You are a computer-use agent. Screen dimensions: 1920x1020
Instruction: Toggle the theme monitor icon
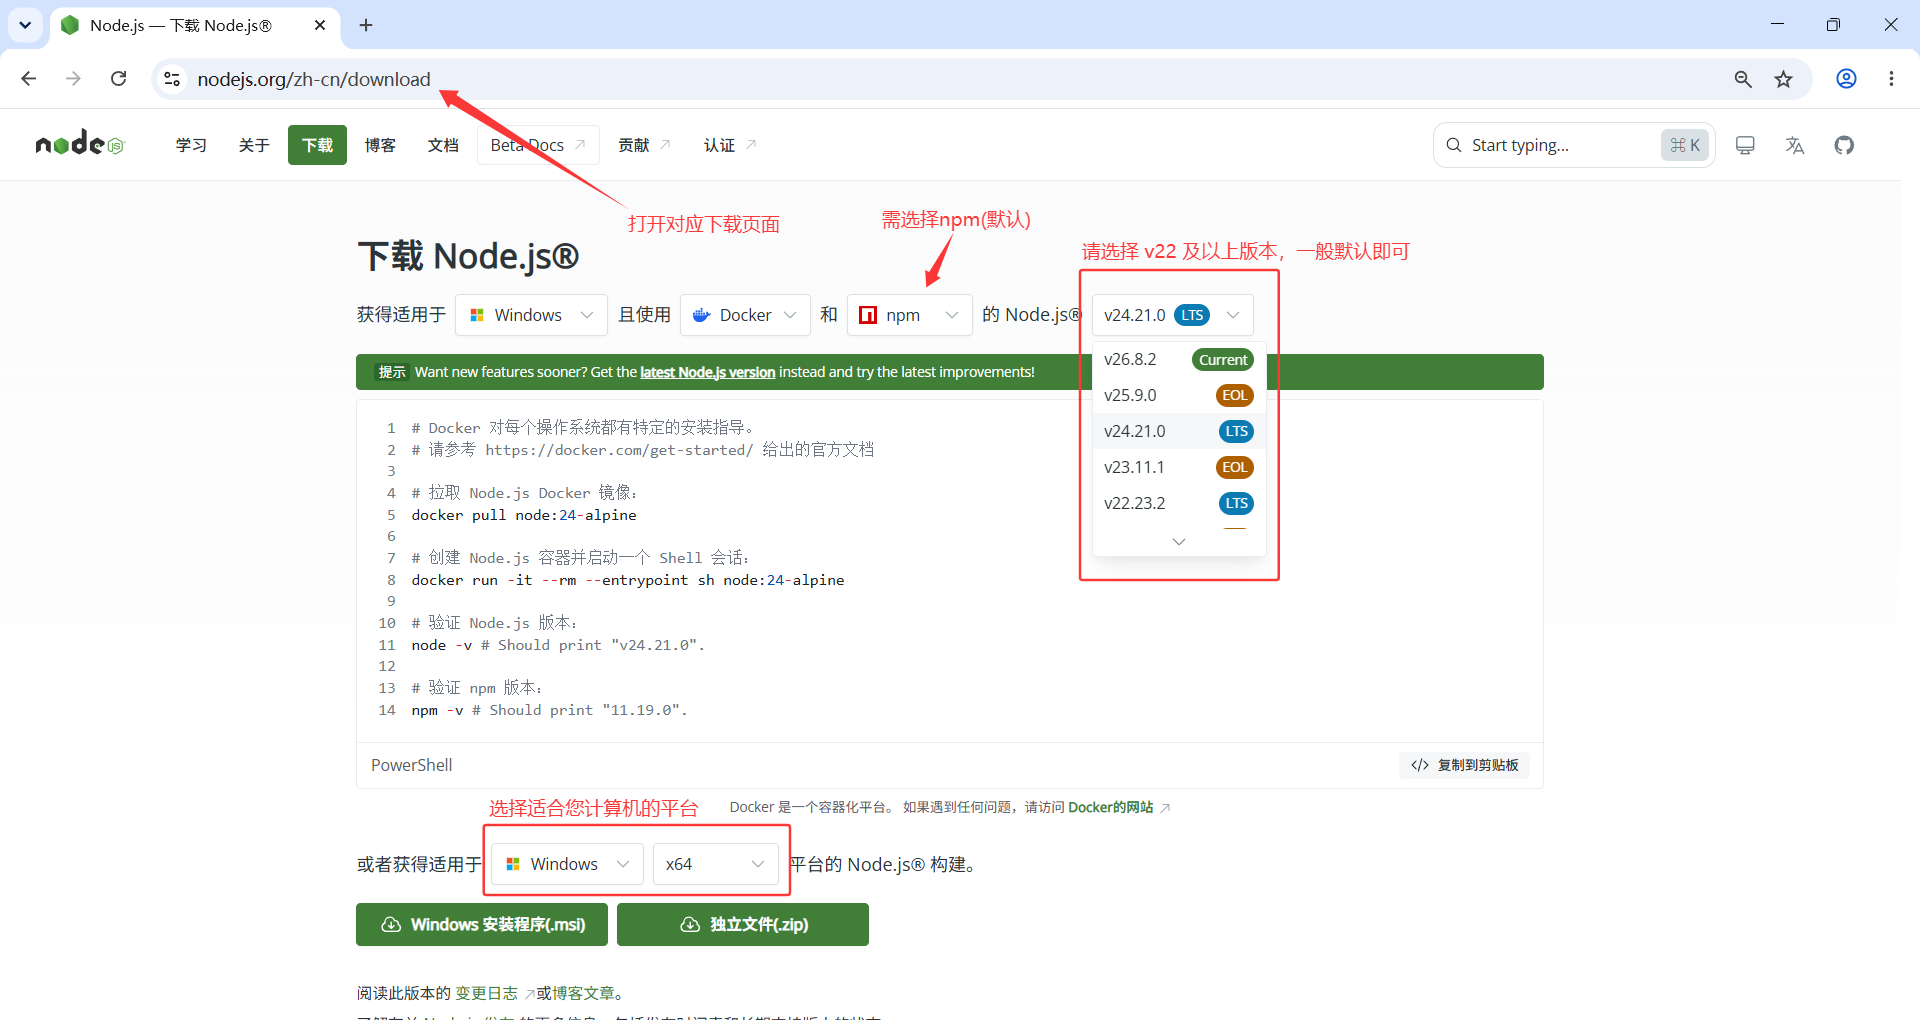[x=1745, y=145]
